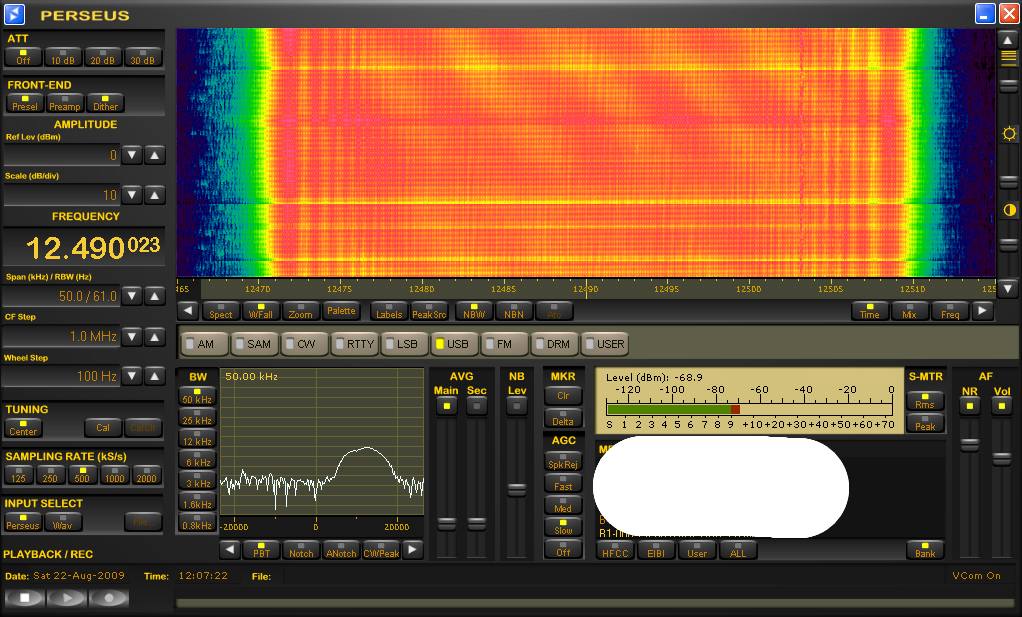Decrease Ref Lev with down arrow
This screenshot has width=1022, height=617.
point(132,155)
